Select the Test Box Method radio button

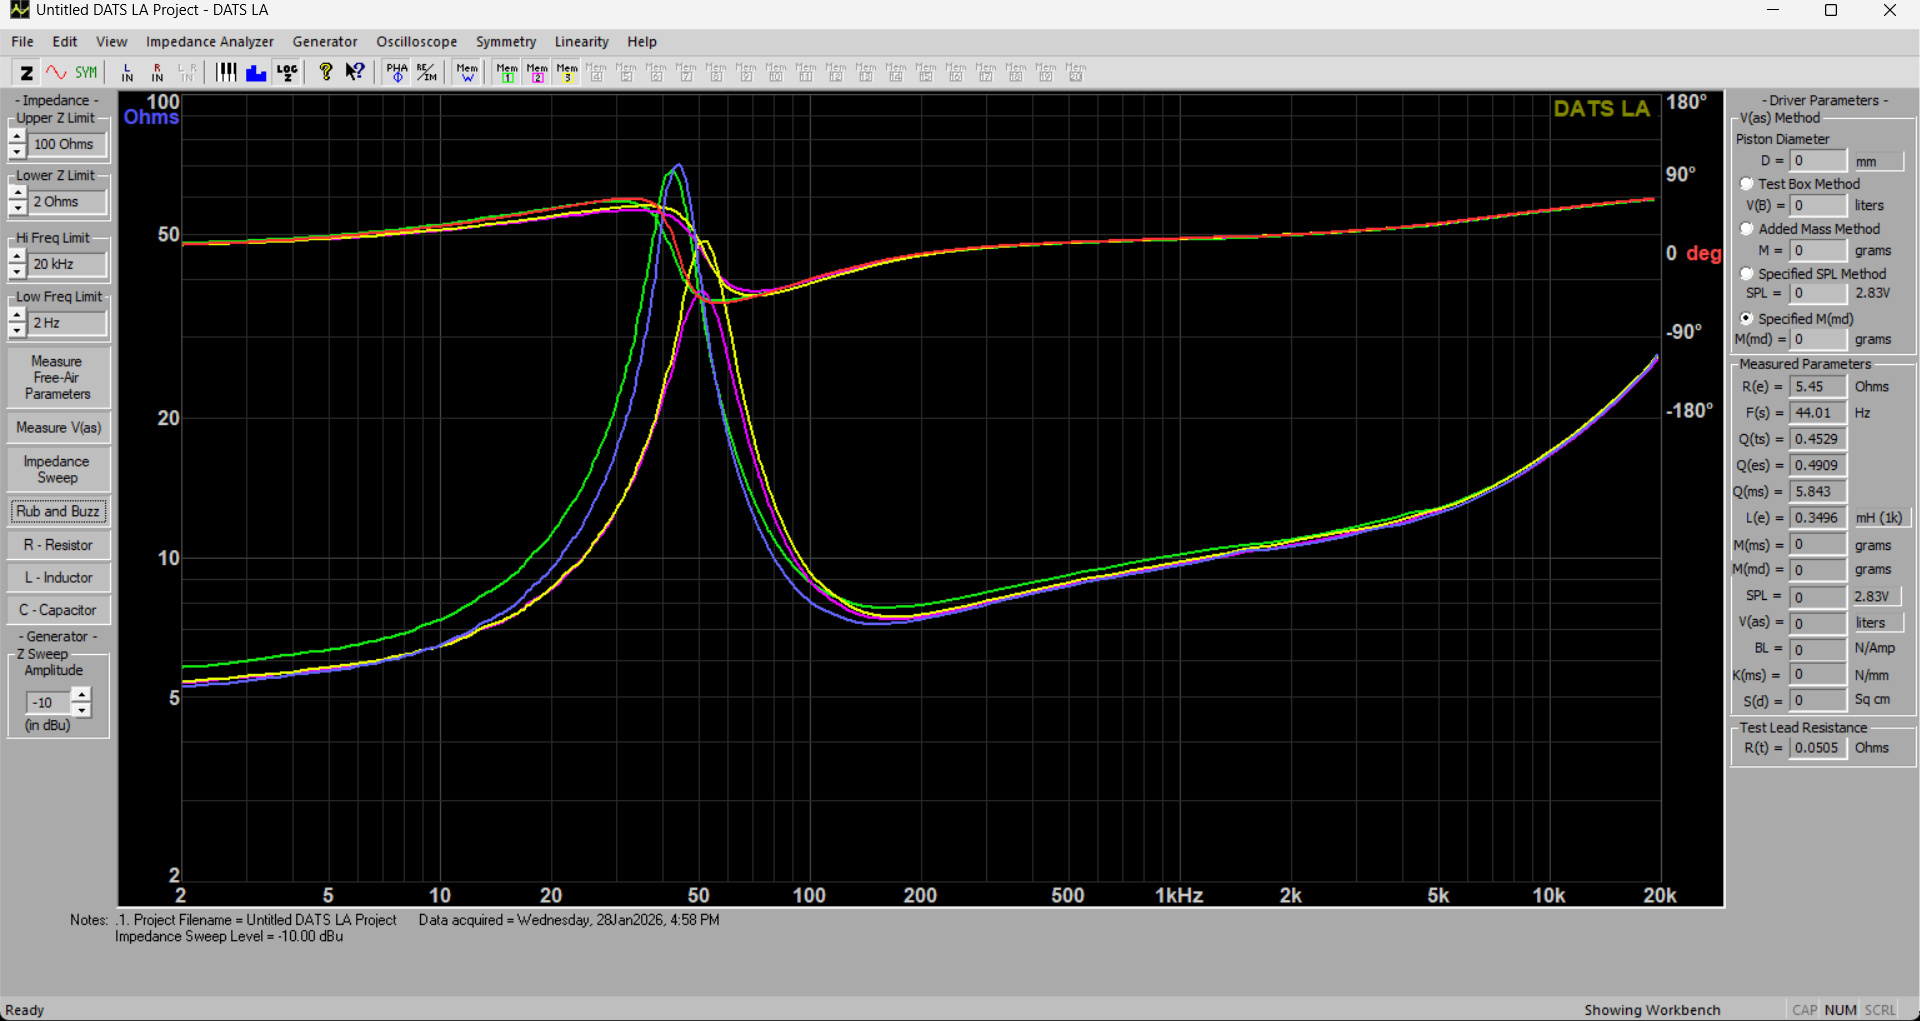click(x=1747, y=184)
